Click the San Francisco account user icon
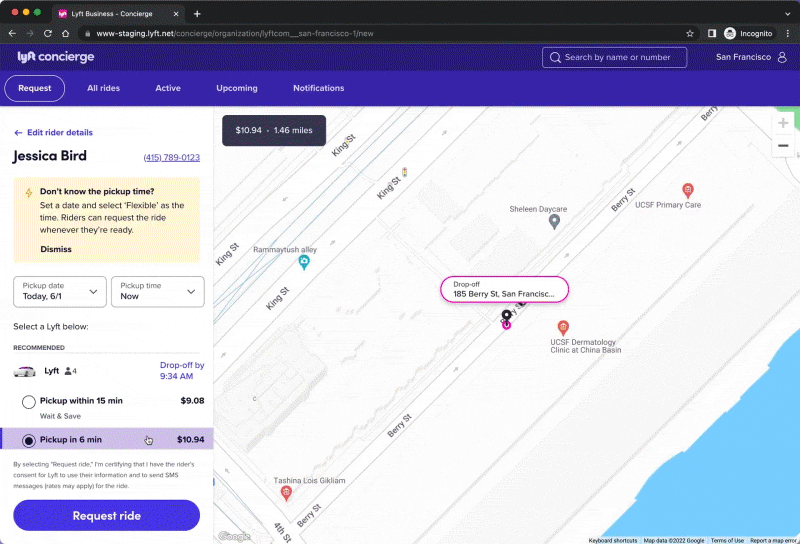Viewport: 800px width, 544px height. point(782,57)
